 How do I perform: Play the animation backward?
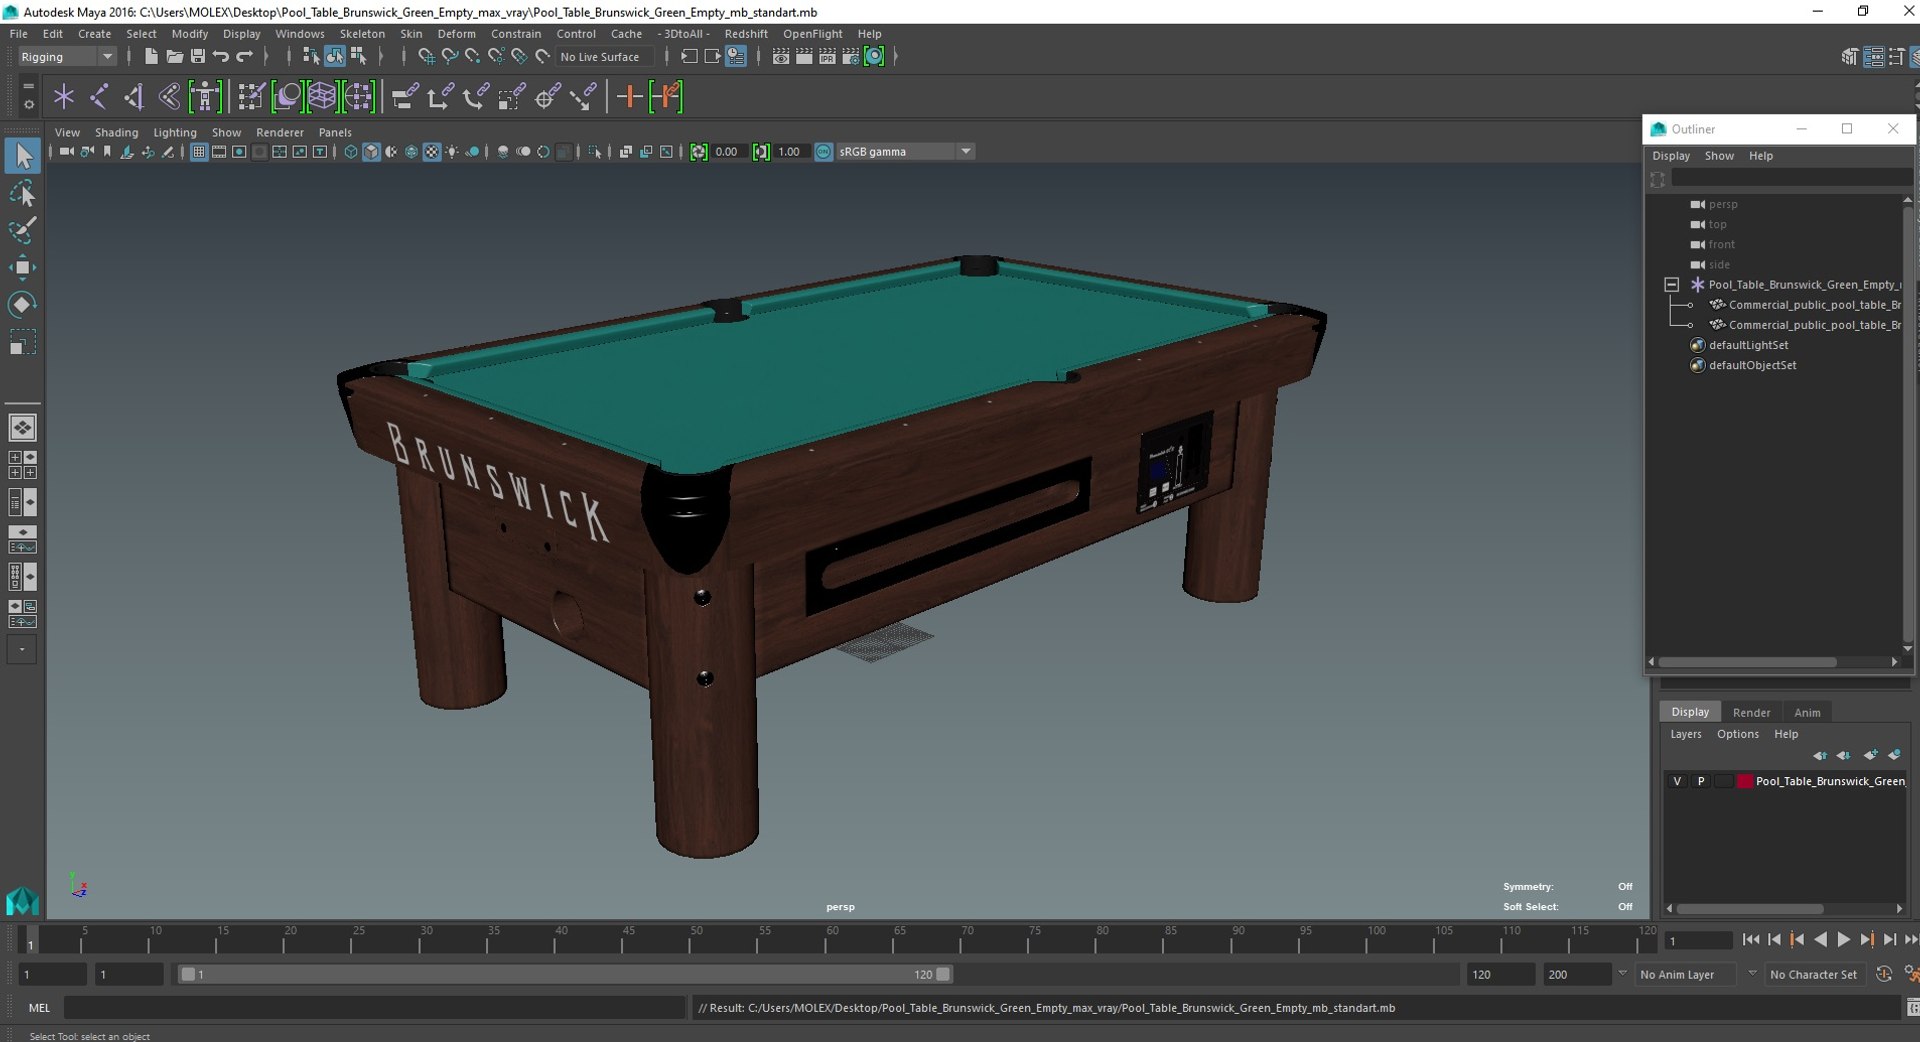(1820, 940)
